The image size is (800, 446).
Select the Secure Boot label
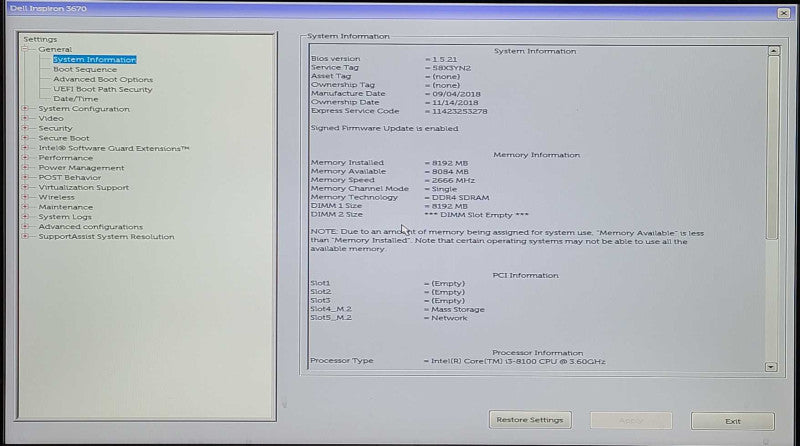(64, 138)
